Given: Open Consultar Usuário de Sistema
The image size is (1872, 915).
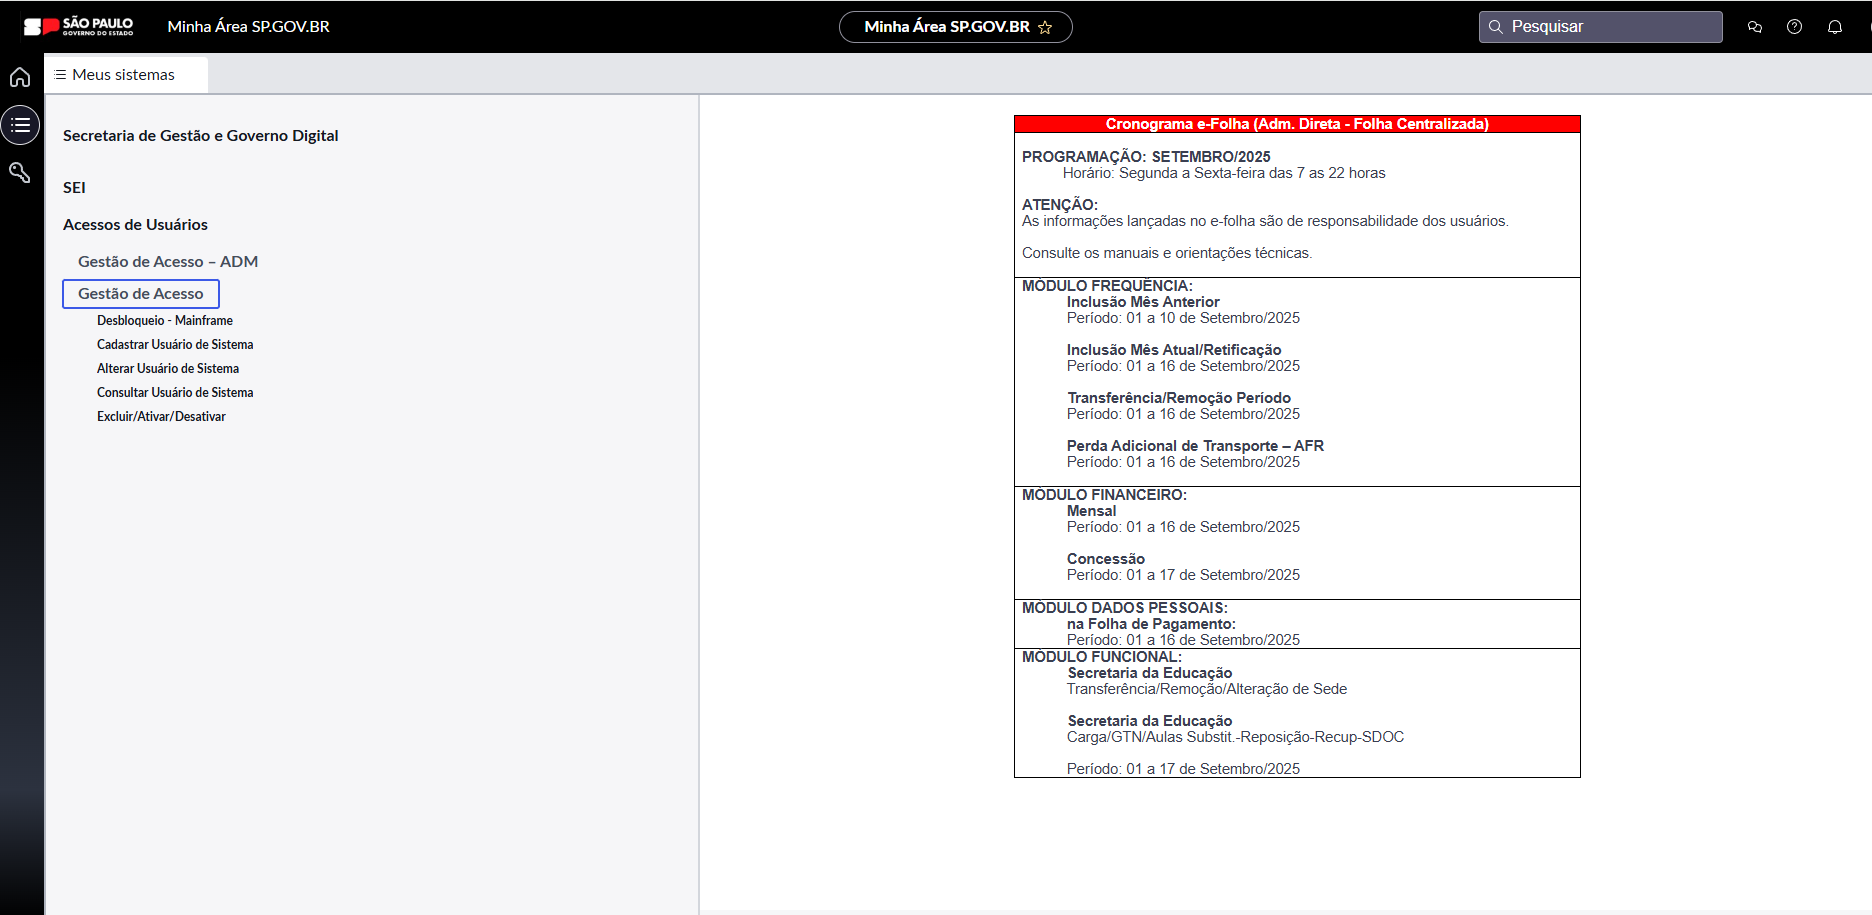Looking at the screenshot, I should [175, 393].
